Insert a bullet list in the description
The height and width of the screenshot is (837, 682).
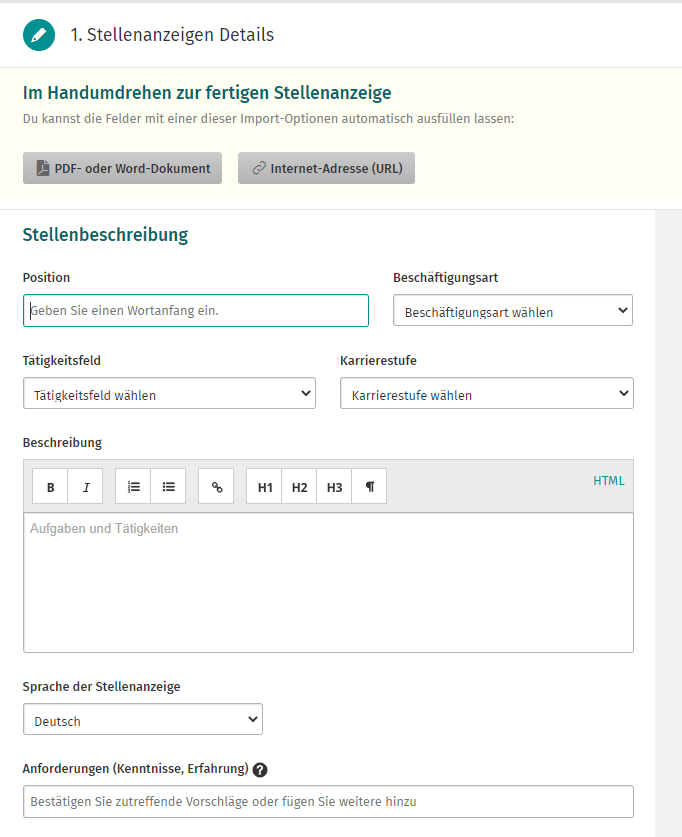click(168, 486)
